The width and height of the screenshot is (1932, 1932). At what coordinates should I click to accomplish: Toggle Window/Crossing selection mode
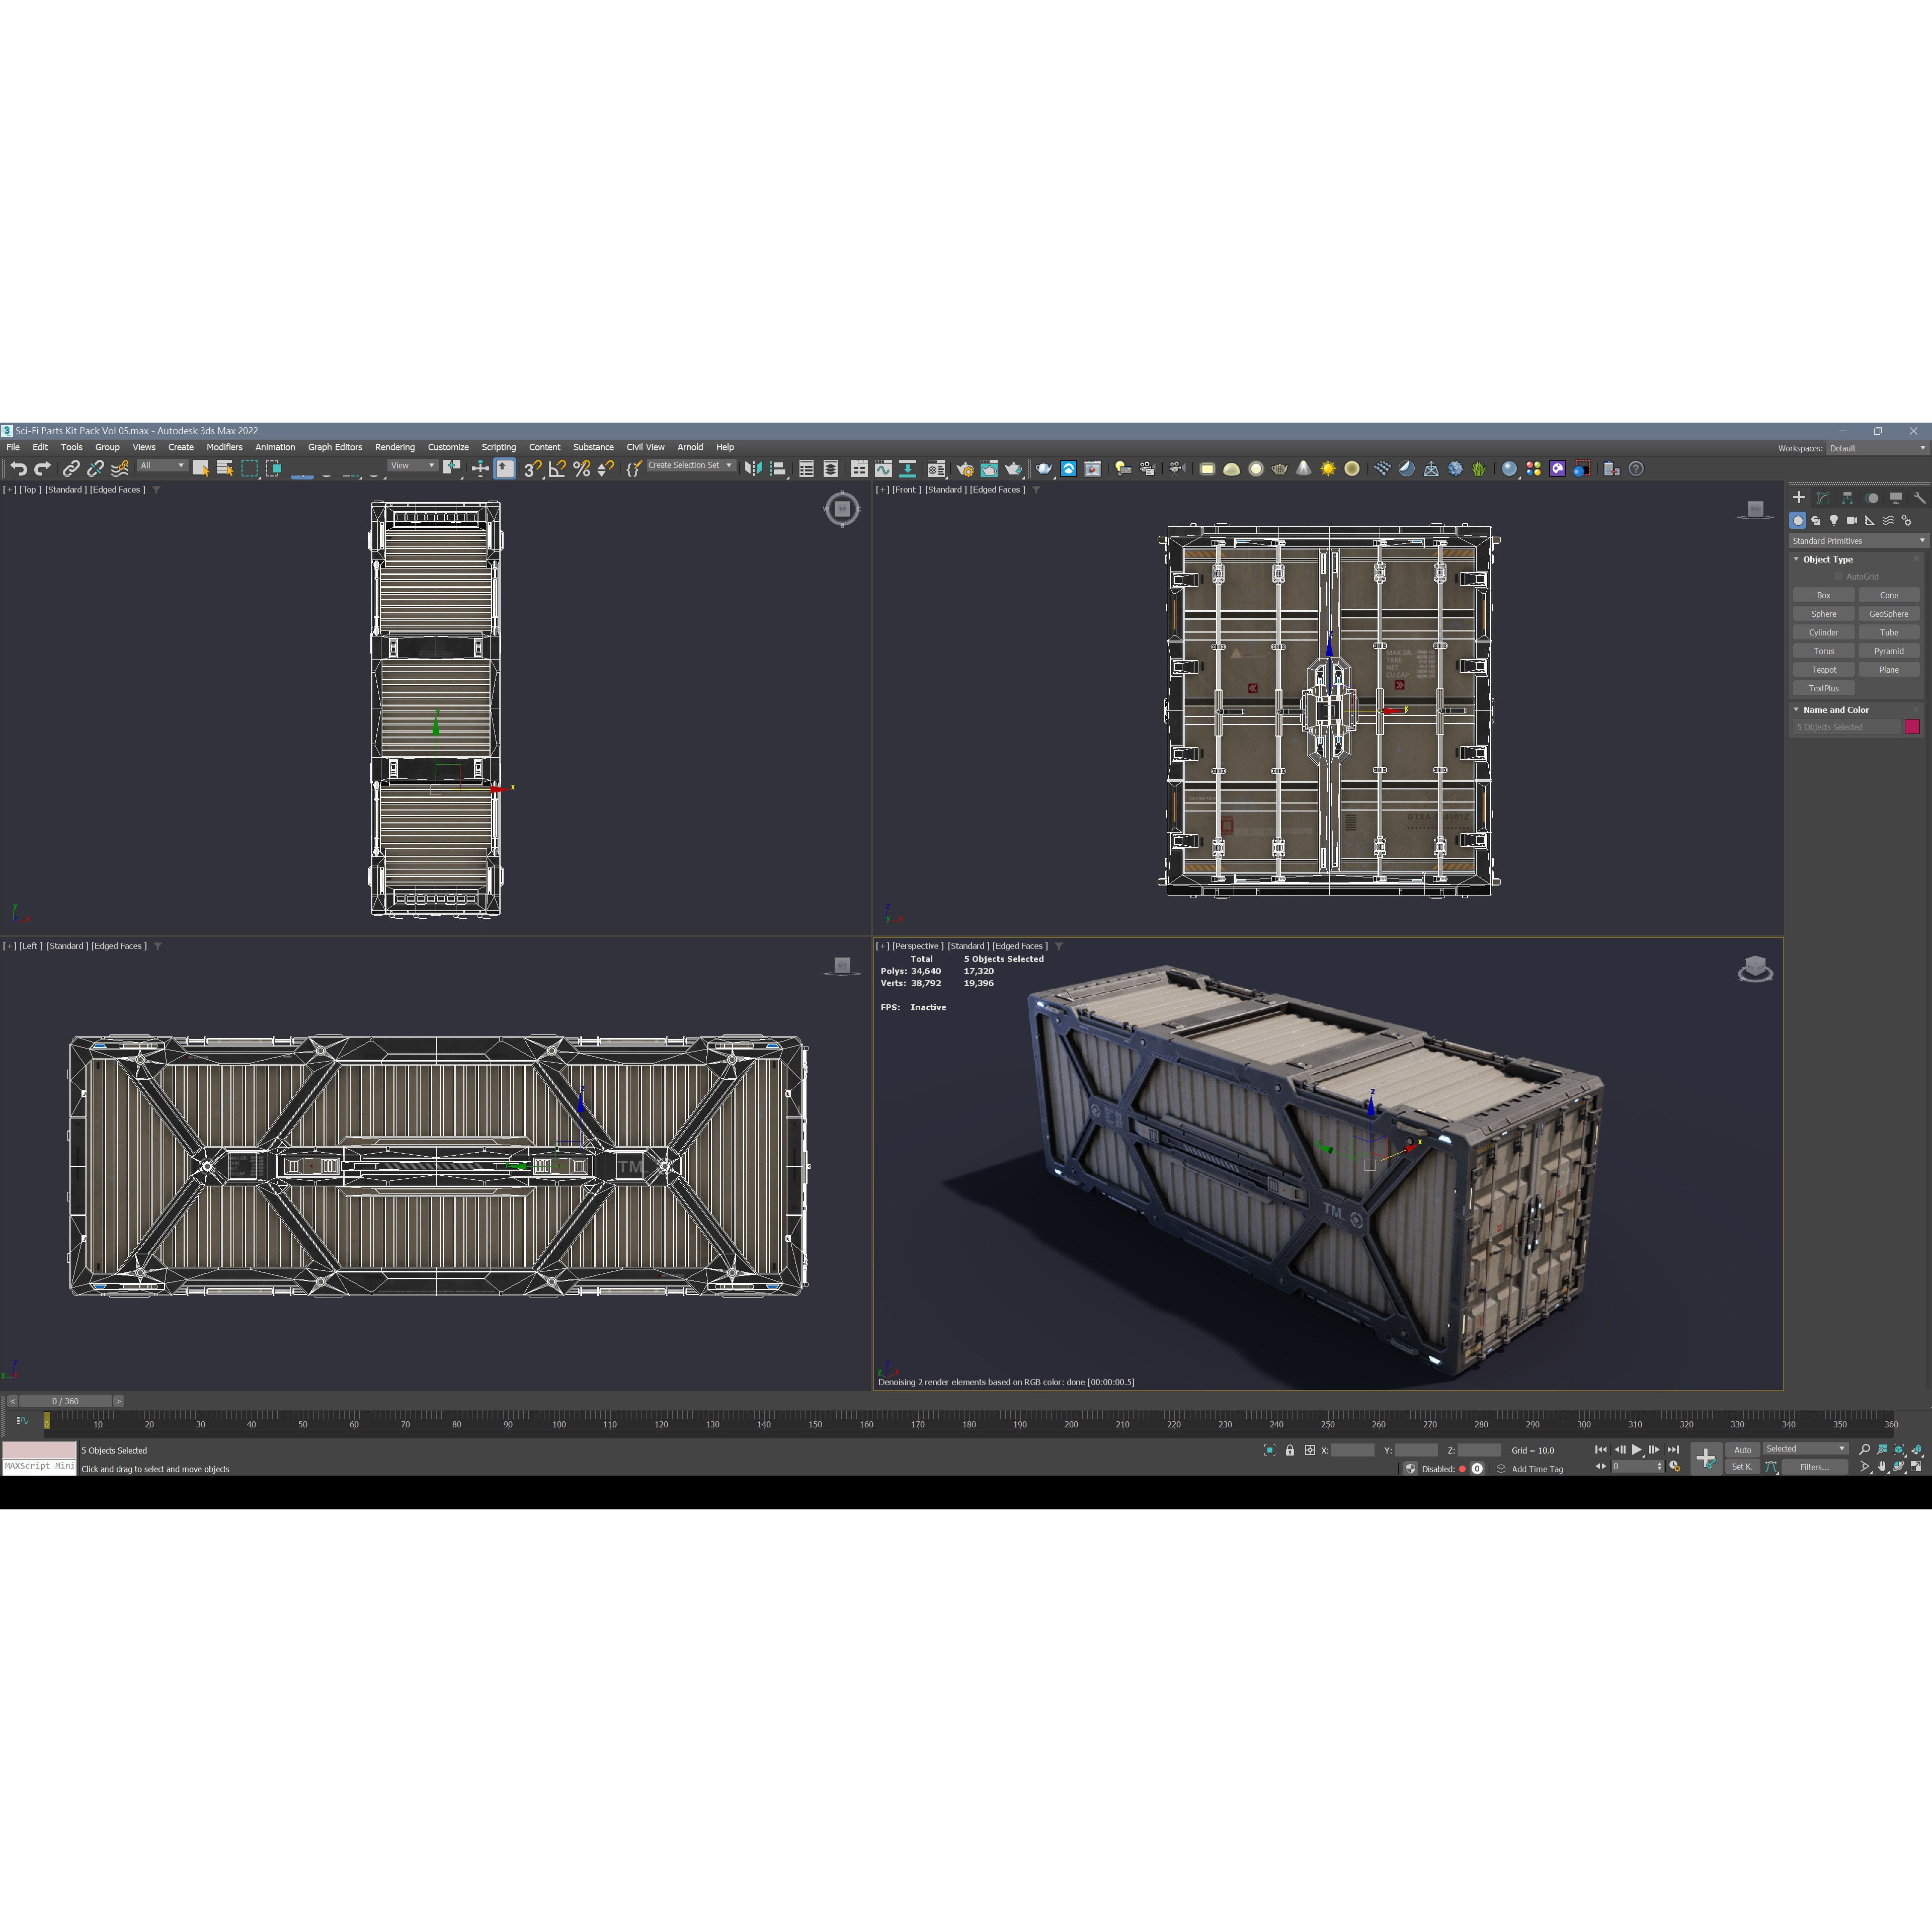click(x=273, y=469)
